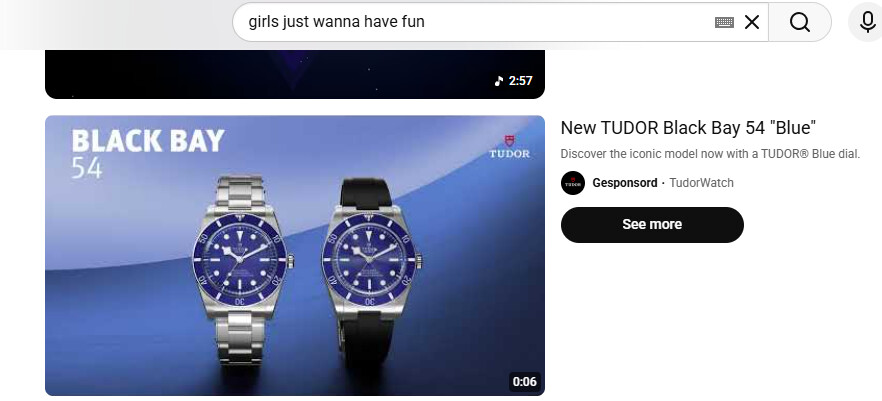Open 'New TUDOR Black Bay 54 "Blue"' title
This screenshot has height=401, width=882.
pos(688,128)
